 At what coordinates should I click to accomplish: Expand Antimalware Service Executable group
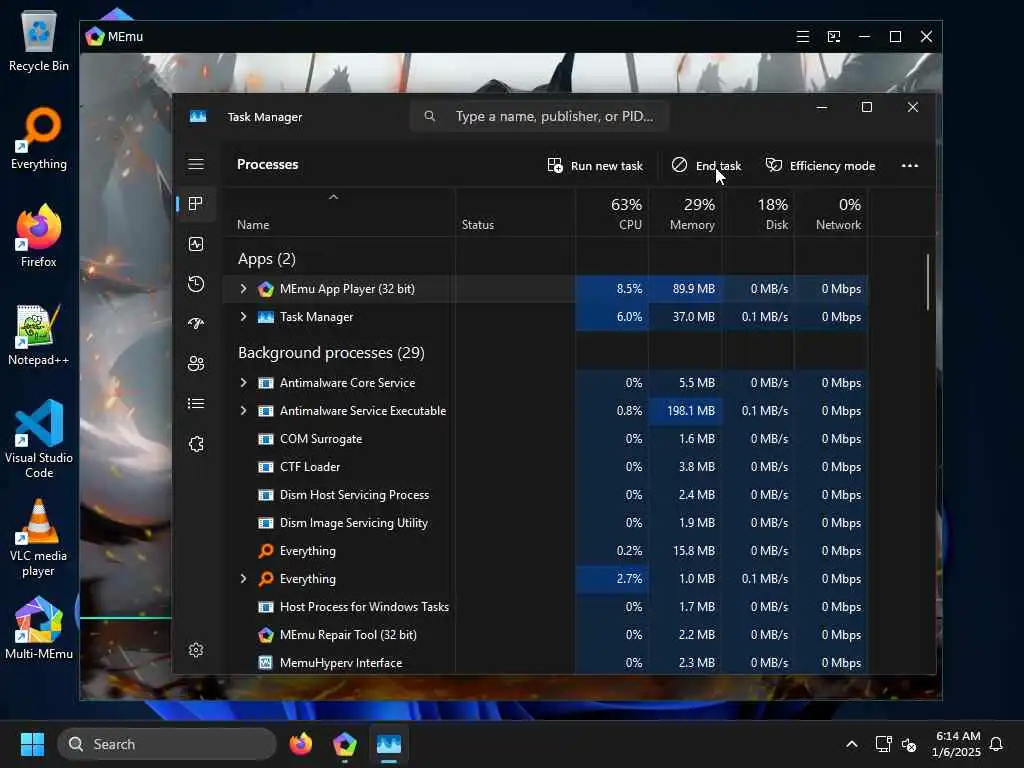click(243, 411)
